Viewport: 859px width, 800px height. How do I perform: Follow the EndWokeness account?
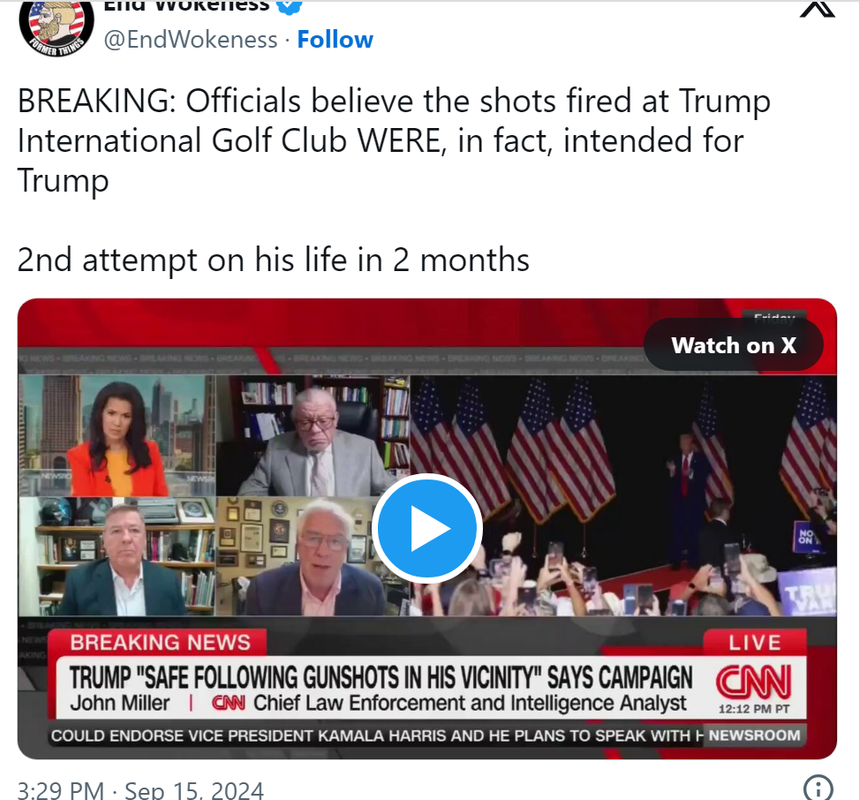click(335, 40)
